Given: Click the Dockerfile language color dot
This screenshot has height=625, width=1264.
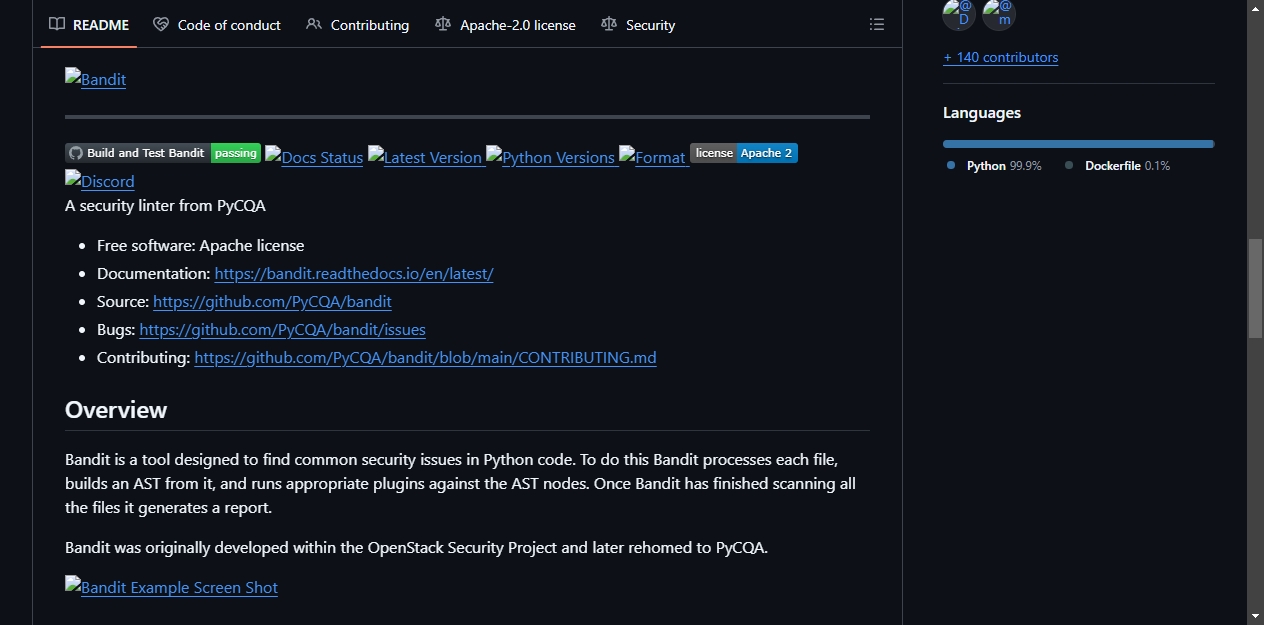Looking at the screenshot, I should [x=1069, y=165].
